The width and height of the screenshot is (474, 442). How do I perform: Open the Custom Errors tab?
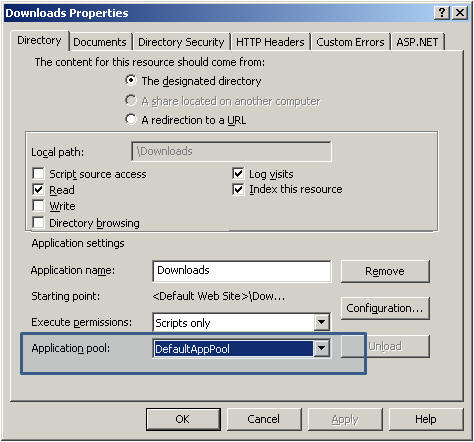click(350, 42)
